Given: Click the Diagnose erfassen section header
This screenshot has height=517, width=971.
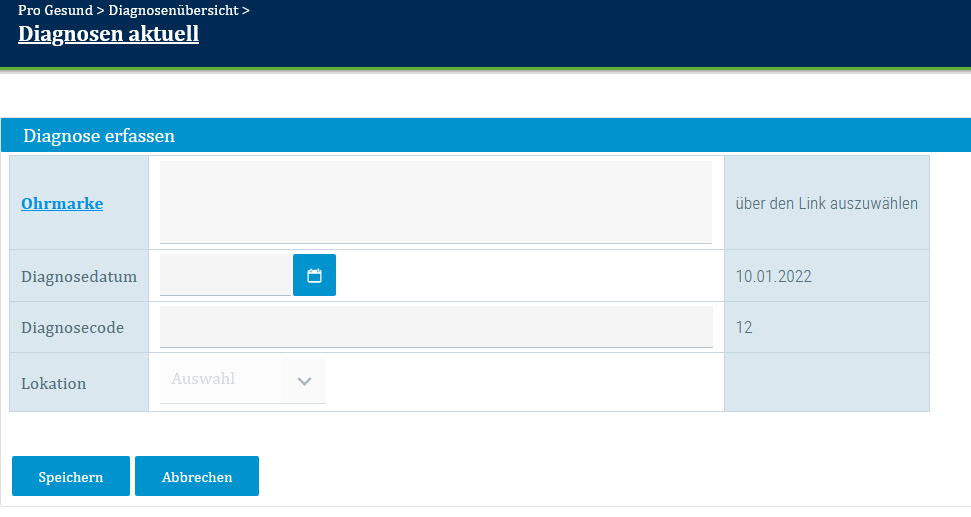Looking at the screenshot, I should pos(99,136).
